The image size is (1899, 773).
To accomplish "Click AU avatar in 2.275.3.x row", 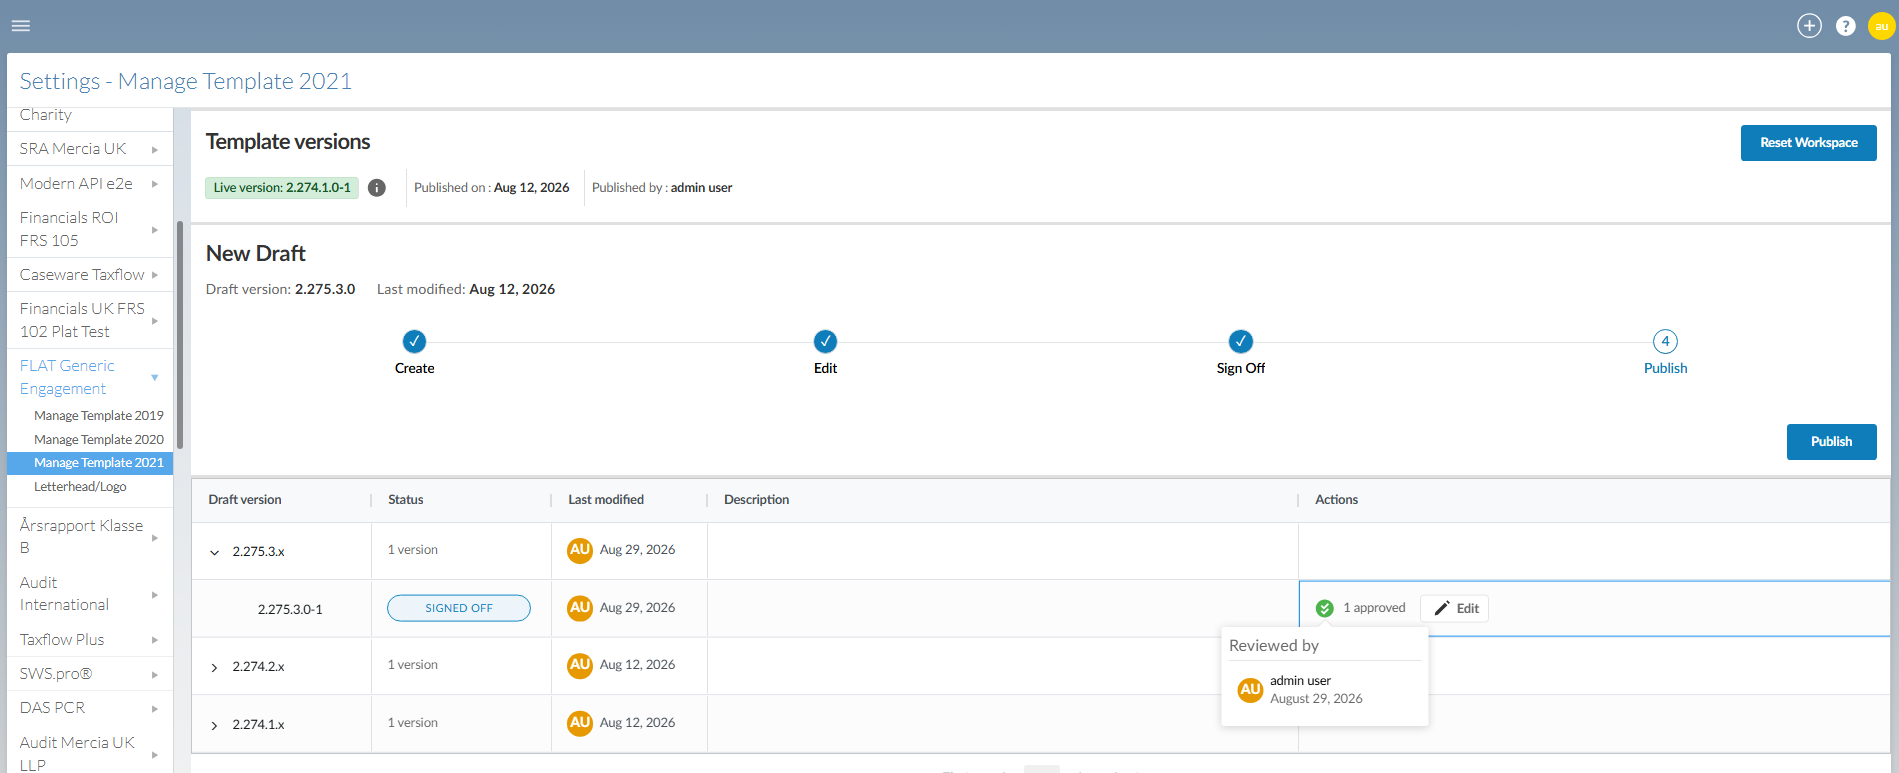I will point(580,550).
